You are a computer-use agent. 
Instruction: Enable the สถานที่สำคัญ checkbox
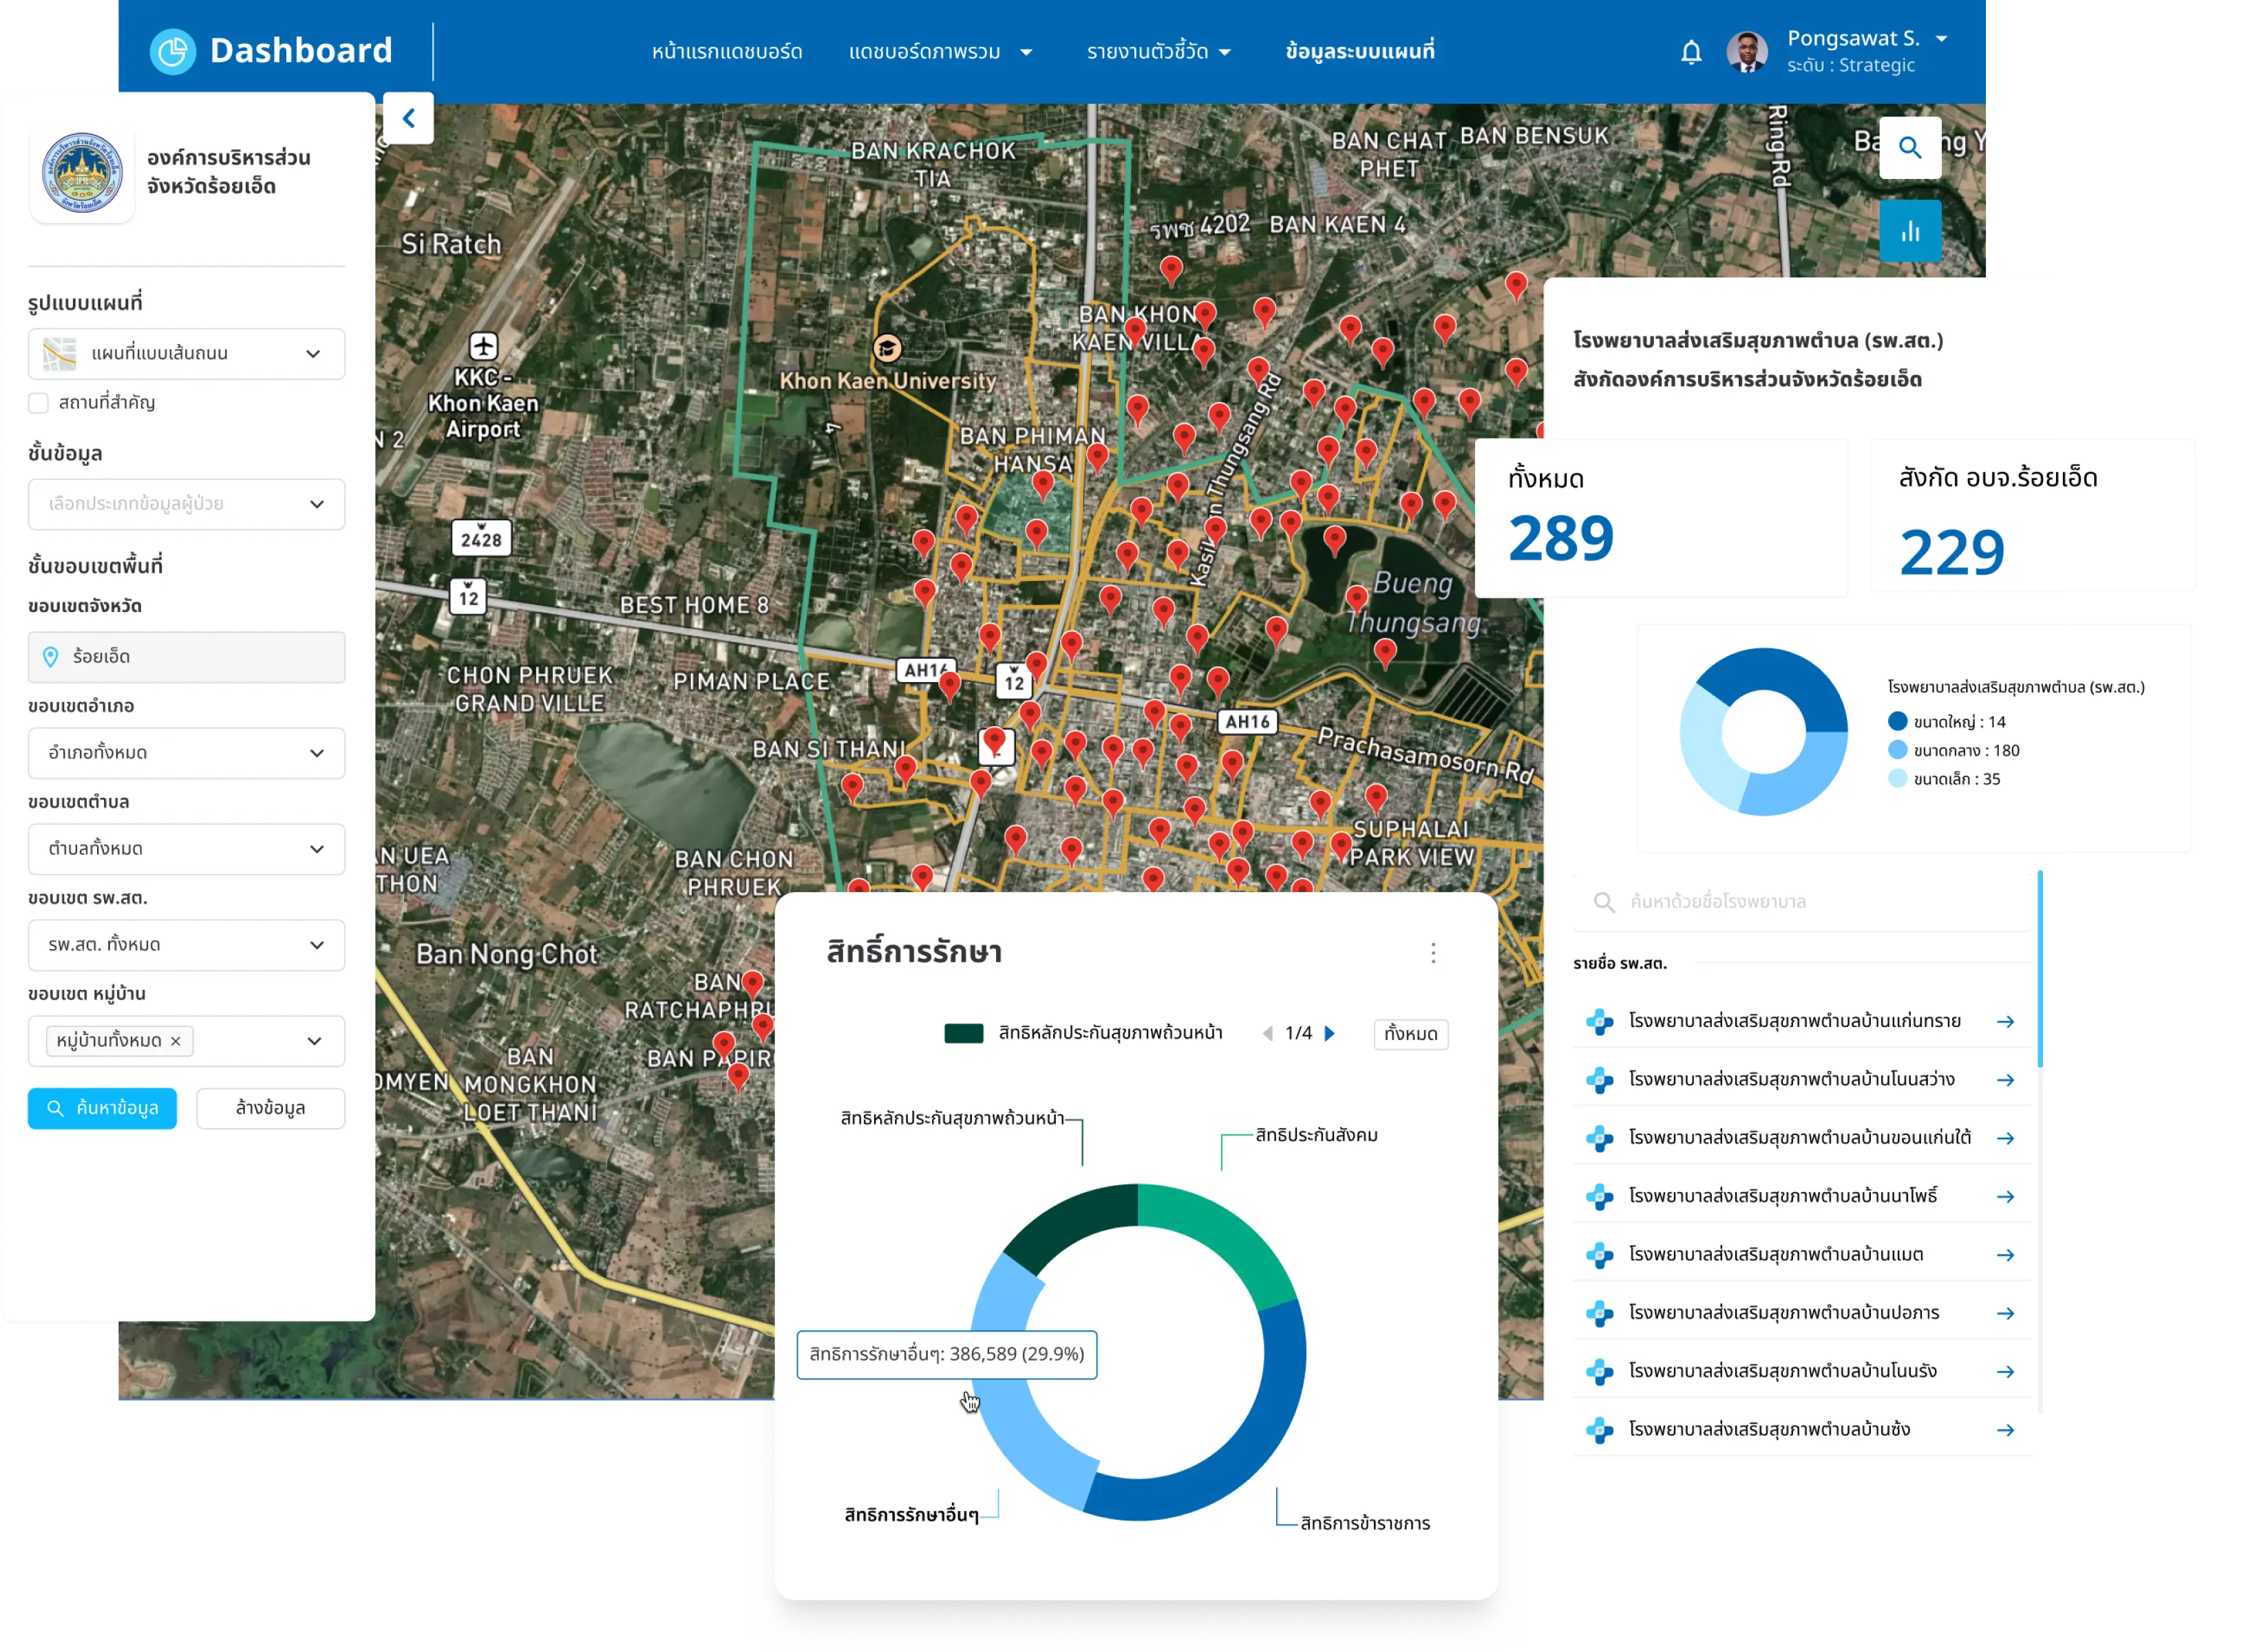pos(38,403)
